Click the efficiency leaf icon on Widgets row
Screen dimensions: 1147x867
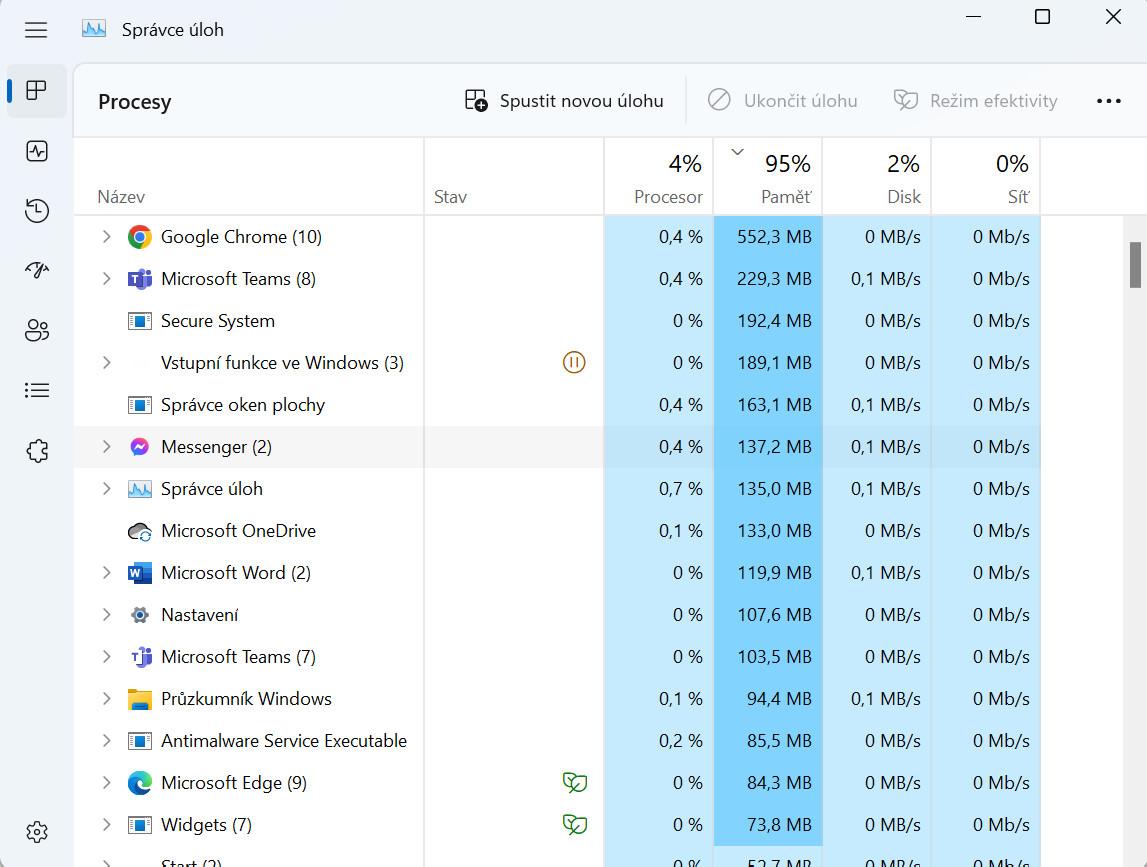coord(575,825)
